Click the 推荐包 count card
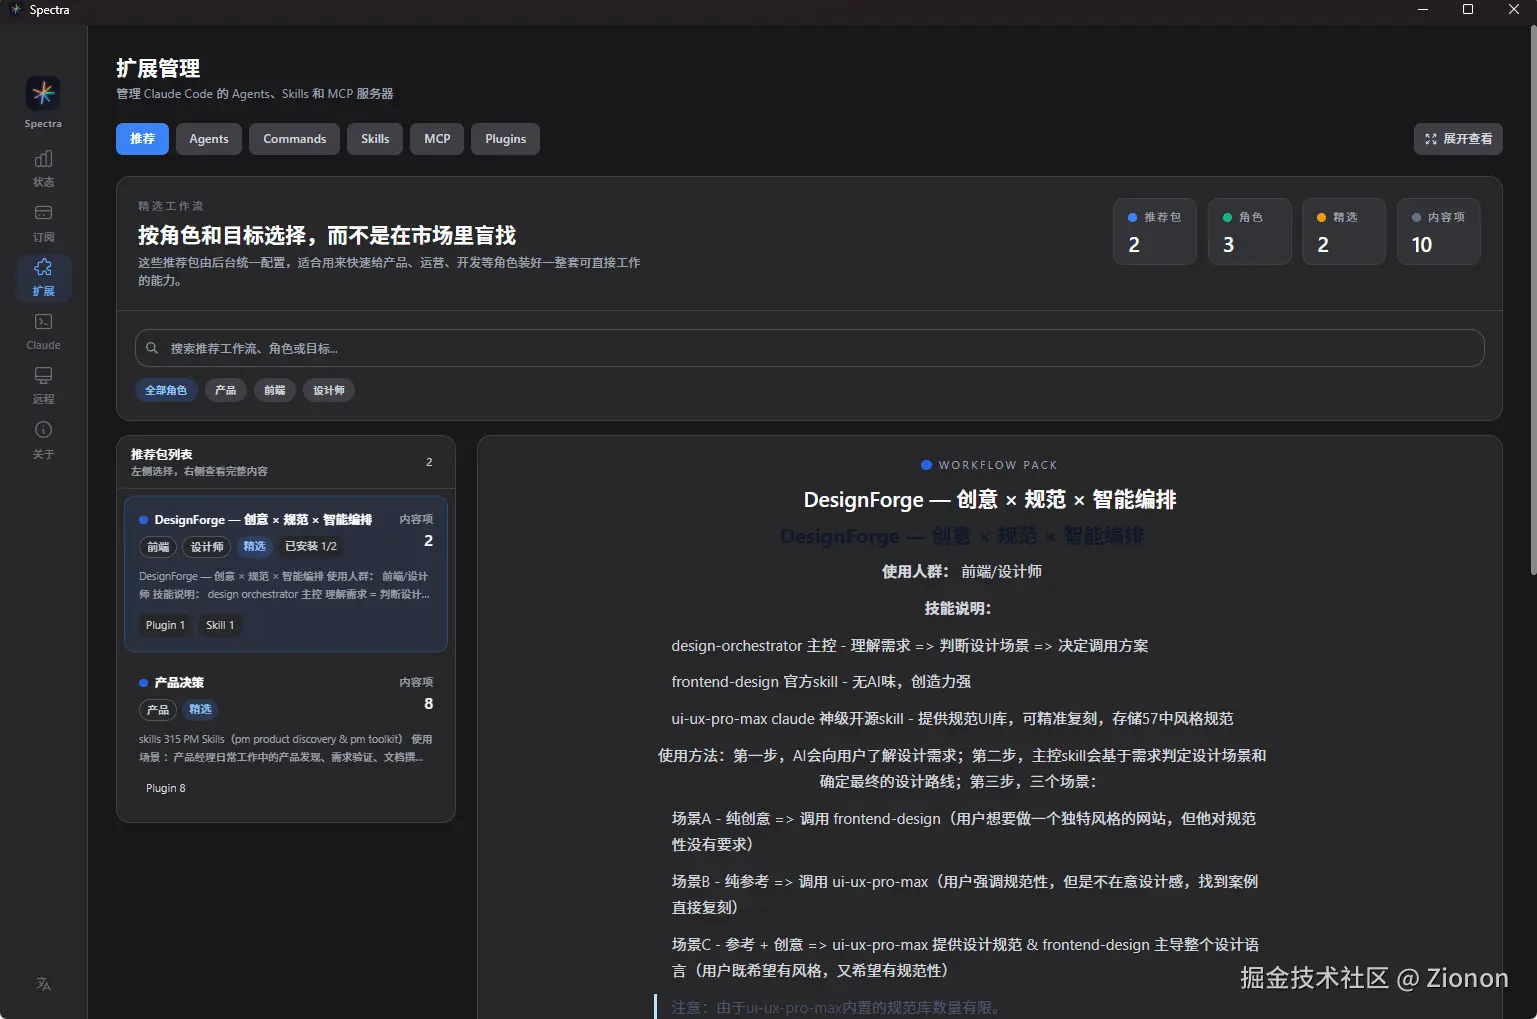1537x1019 pixels. [x=1155, y=231]
